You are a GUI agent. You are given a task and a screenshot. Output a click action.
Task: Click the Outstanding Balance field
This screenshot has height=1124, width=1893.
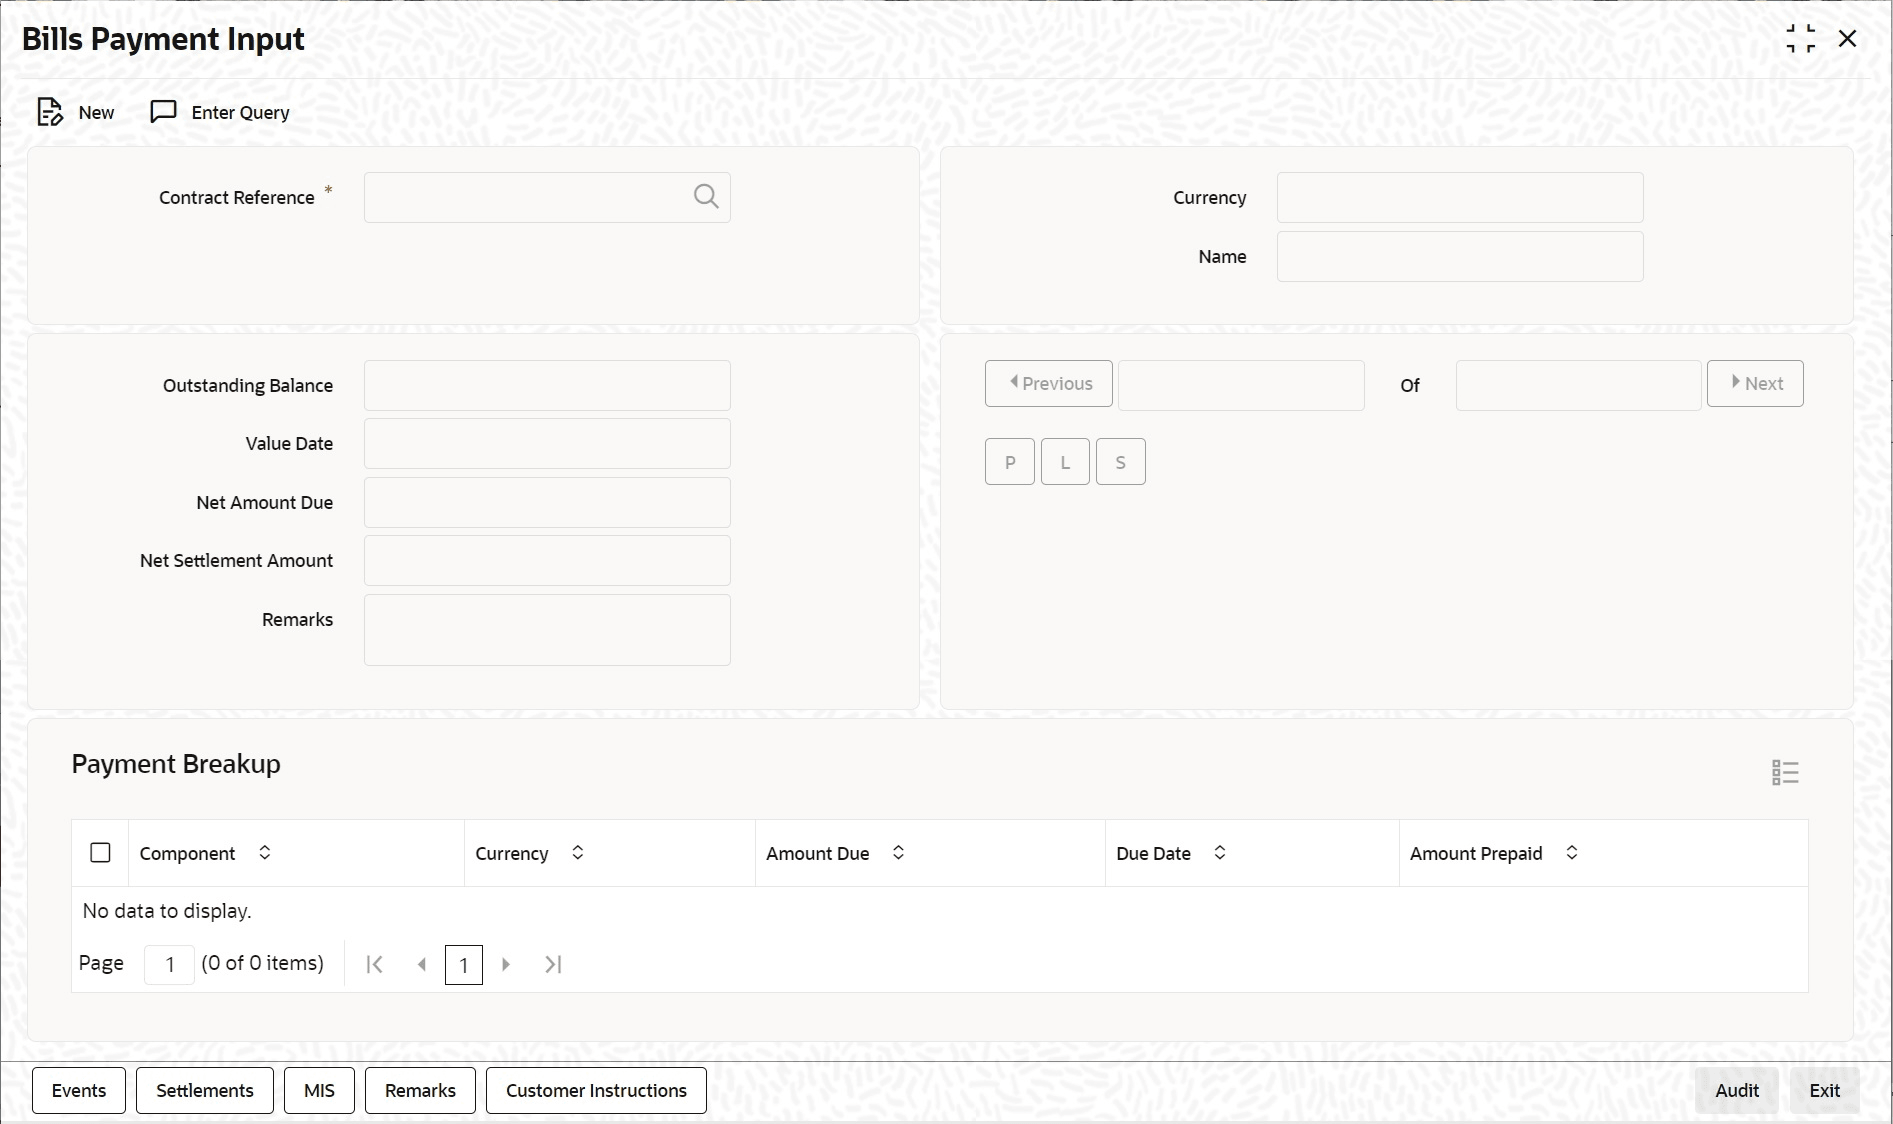click(x=547, y=385)
